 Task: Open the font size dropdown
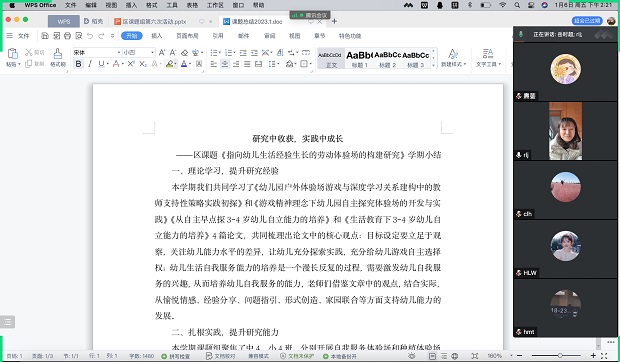(x=152, y=52)
